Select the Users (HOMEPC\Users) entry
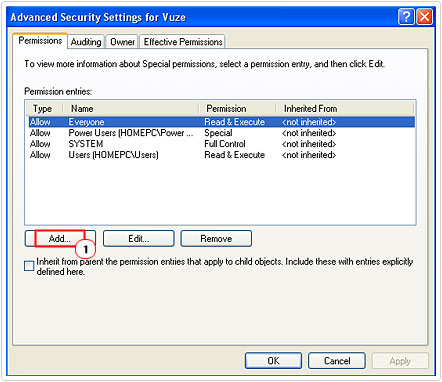442x382 pixels. 222,155
